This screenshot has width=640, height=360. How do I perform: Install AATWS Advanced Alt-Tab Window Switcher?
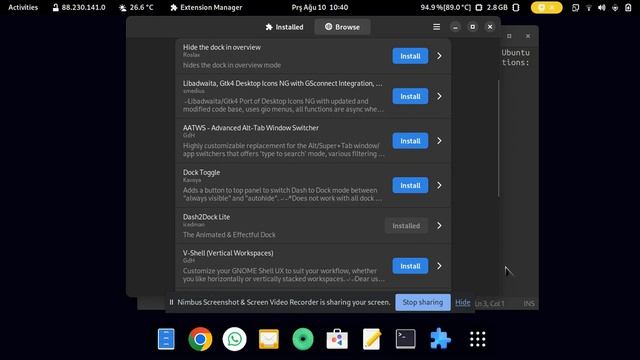(410, 141)
